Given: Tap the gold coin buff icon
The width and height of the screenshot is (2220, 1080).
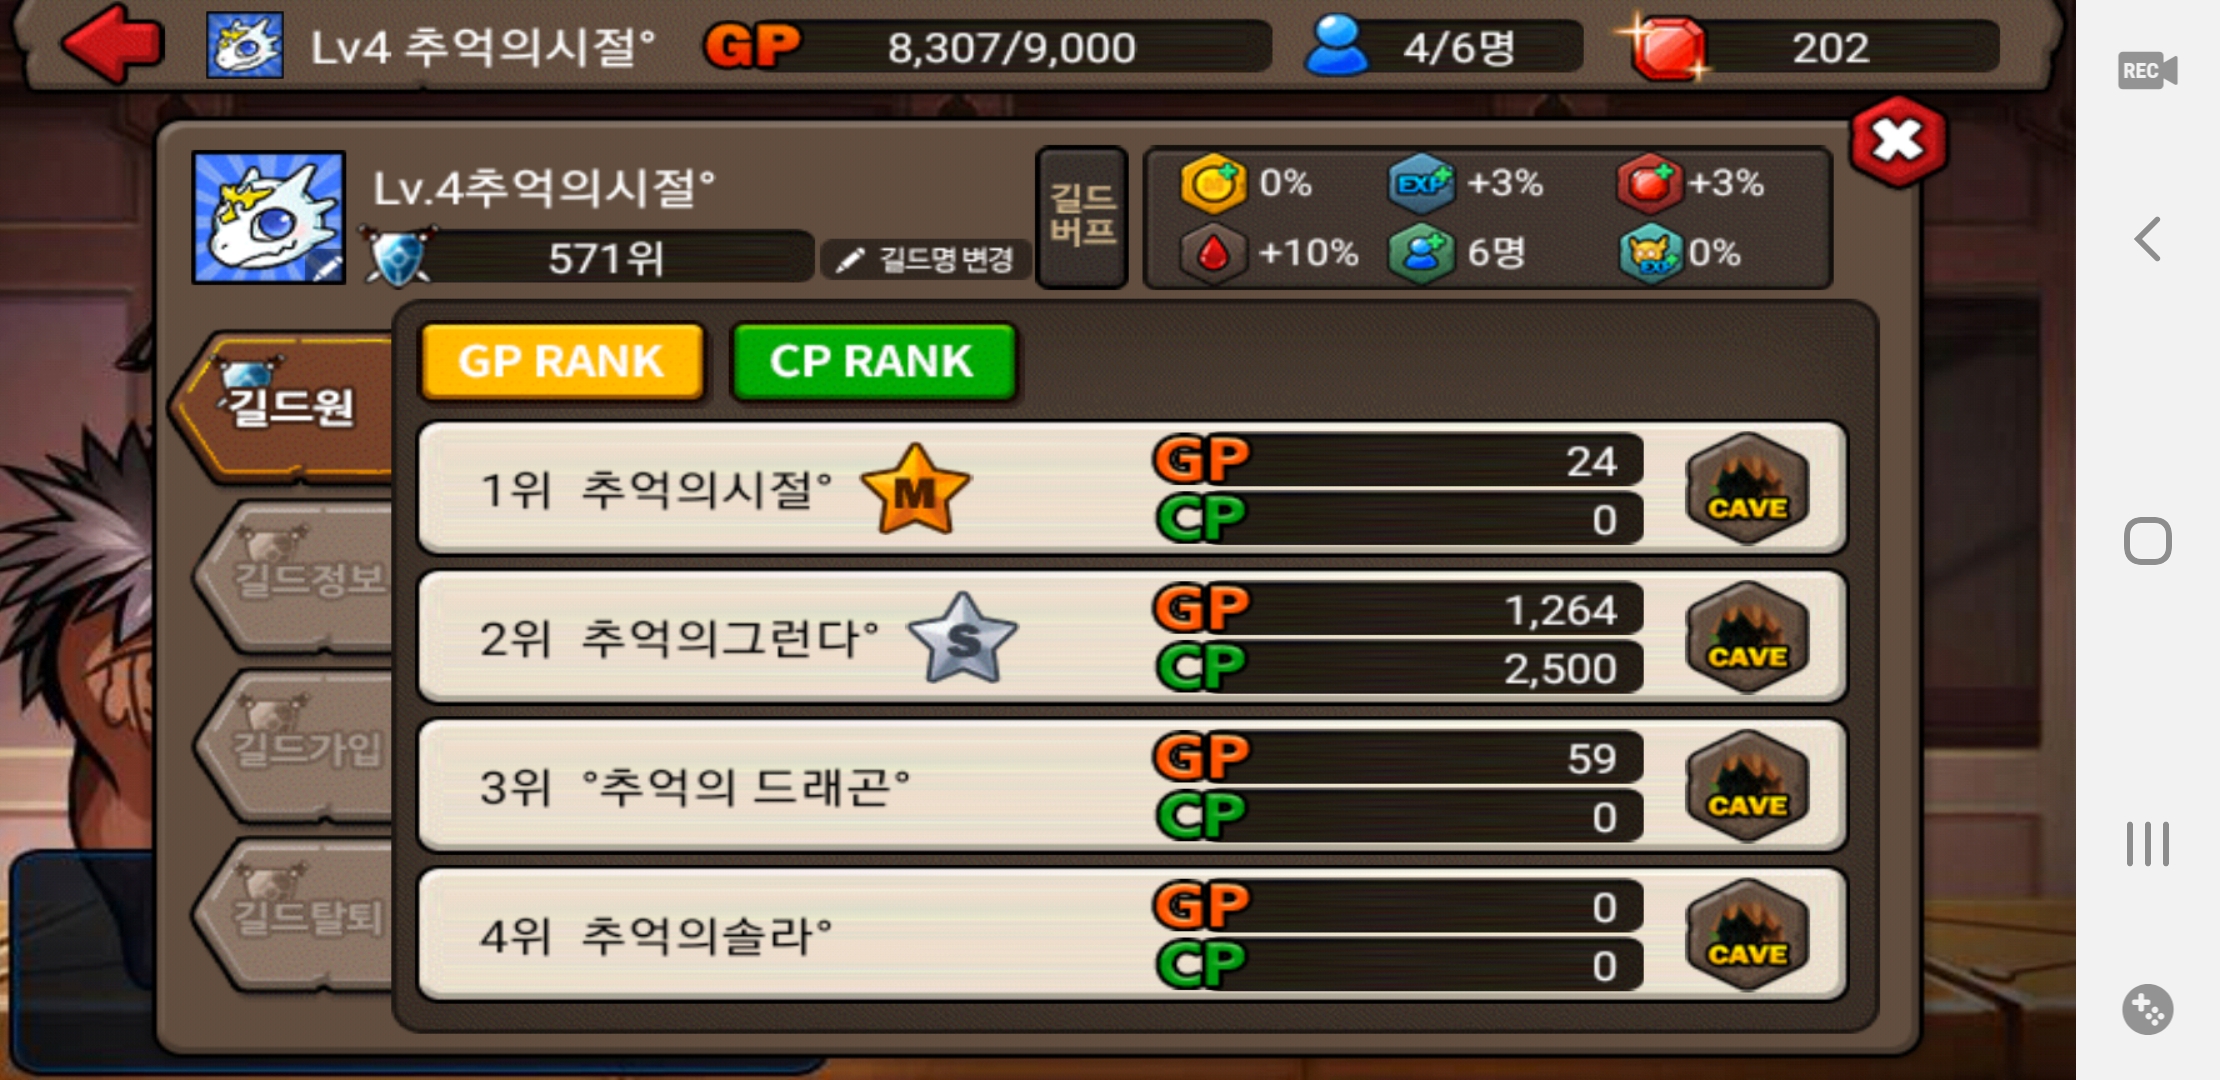Looking at the screenshot, I should [x=1213, y=184].
